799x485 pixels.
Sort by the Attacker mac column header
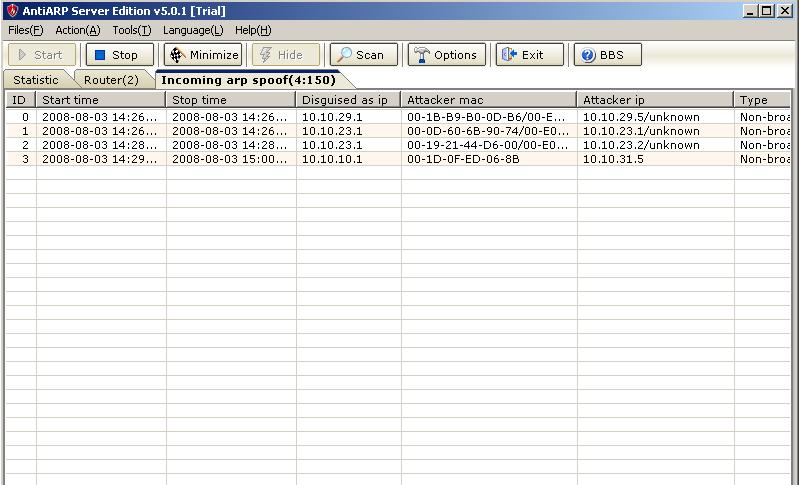tap(489, 100)
